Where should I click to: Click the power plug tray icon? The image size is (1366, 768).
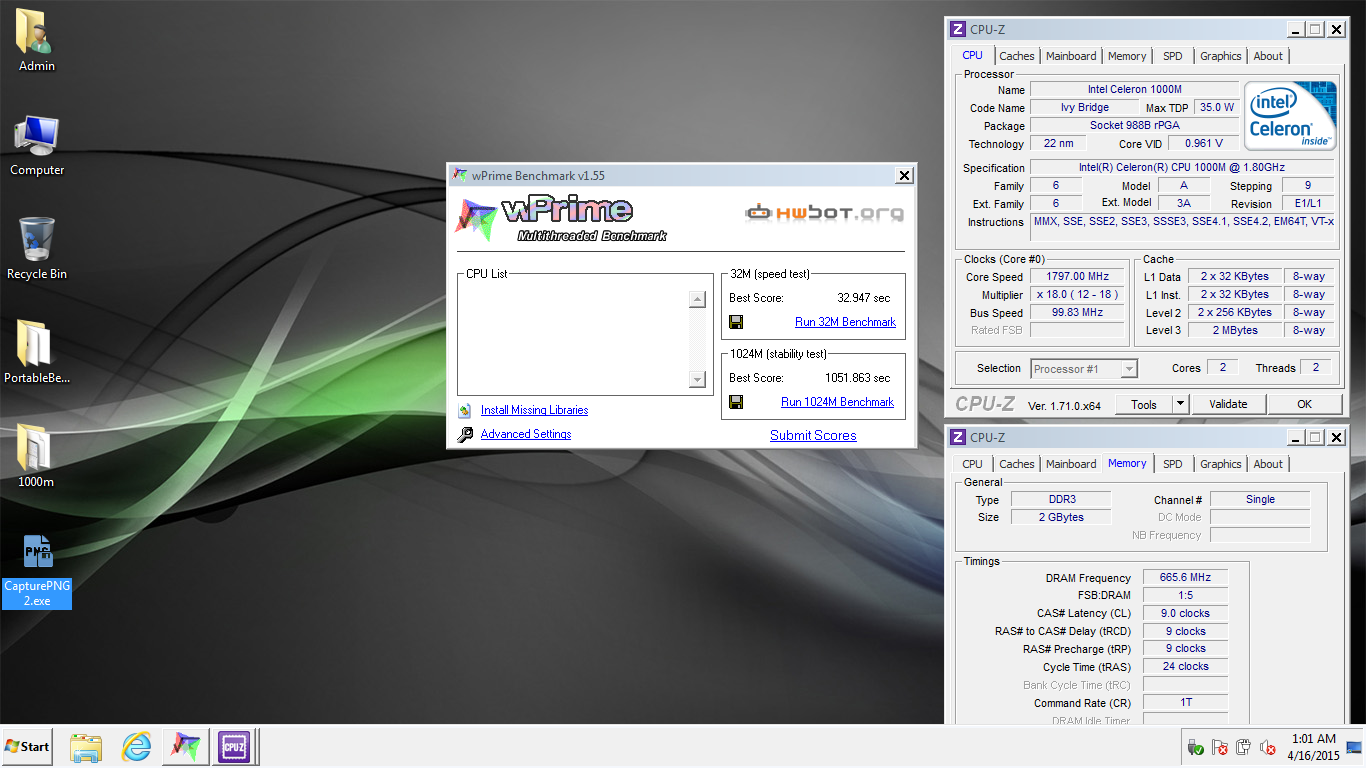1243,747
